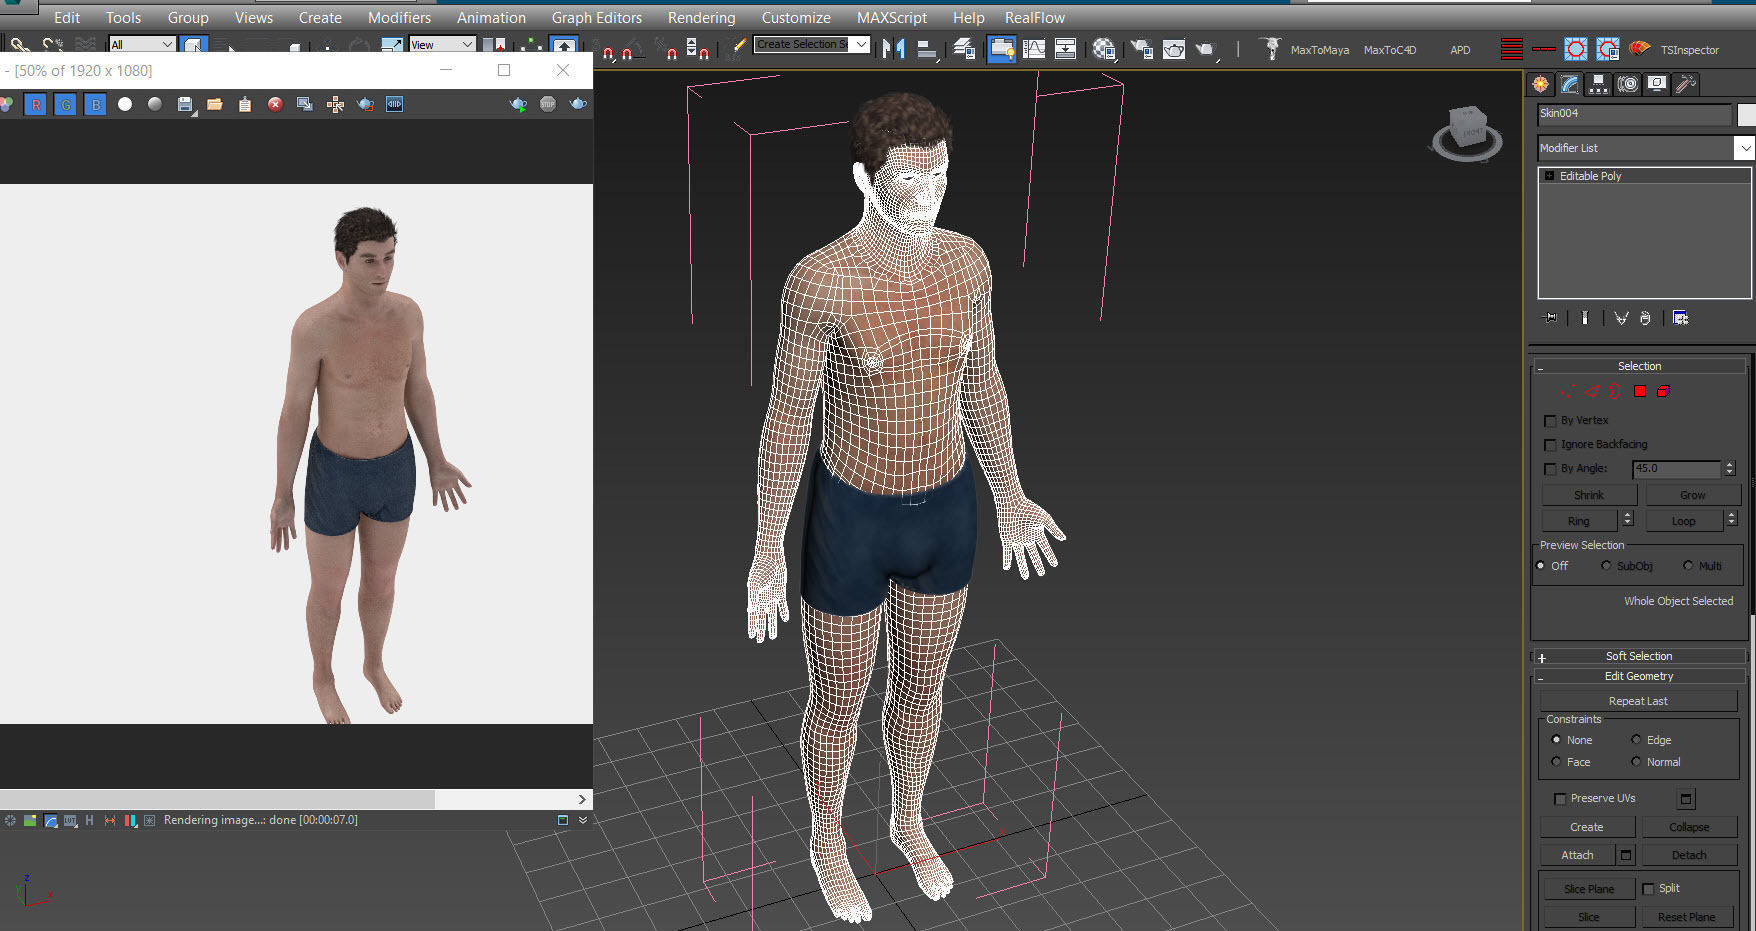Enable the green channel in render window

pyautogui.click(x=66, y=104)
